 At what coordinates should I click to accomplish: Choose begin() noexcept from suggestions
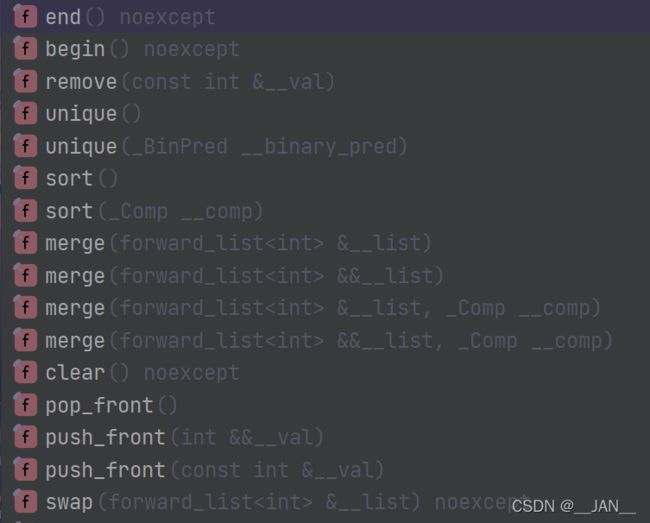click(x=325, y=49)
